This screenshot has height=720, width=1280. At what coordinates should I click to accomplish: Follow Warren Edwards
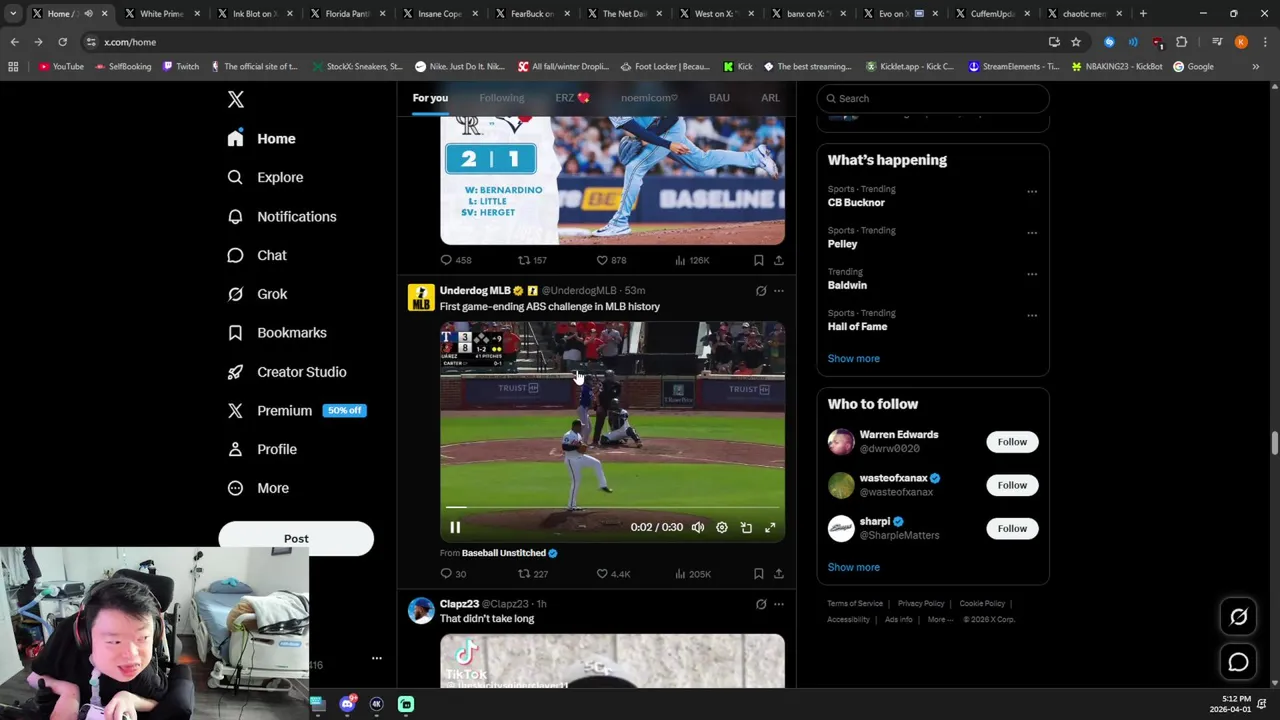[1012, 442]
